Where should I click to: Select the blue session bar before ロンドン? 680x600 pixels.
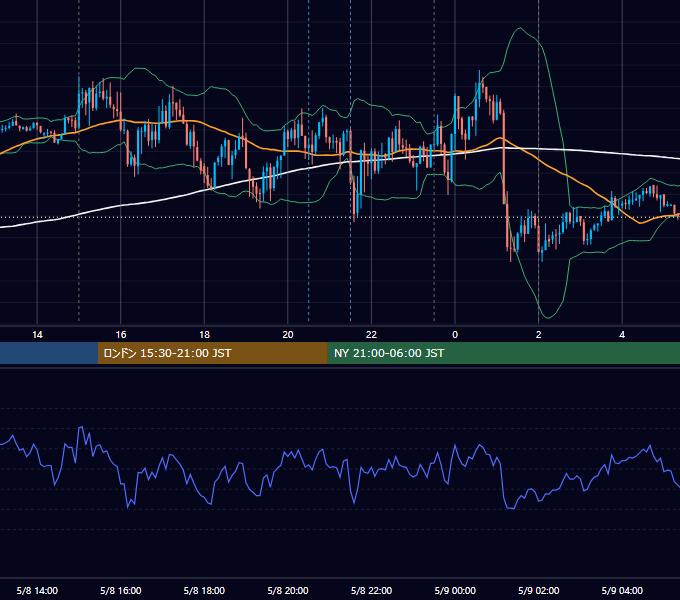(x=49, y=353)
